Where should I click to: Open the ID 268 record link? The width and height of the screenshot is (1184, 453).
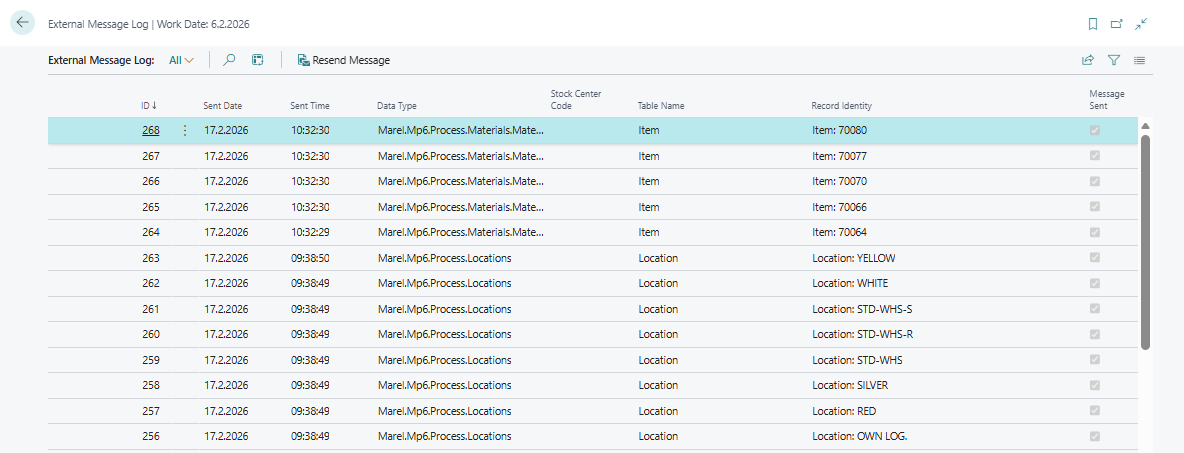[150, 130]
